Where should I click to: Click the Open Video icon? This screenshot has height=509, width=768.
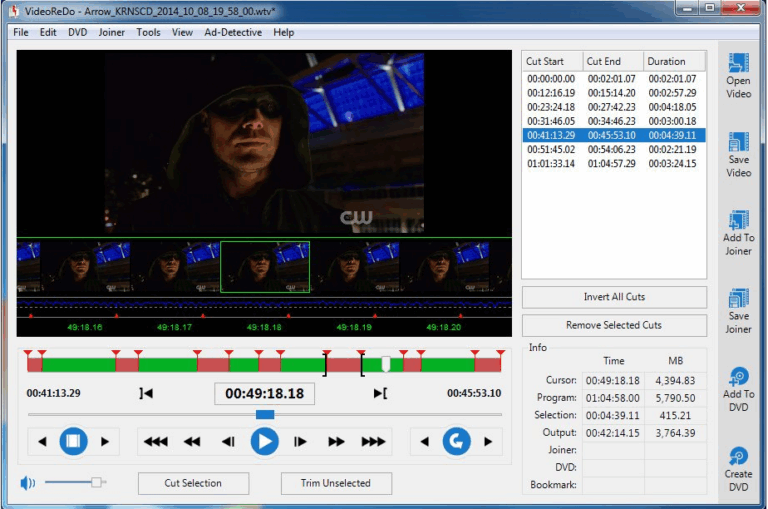pos(738,64)
